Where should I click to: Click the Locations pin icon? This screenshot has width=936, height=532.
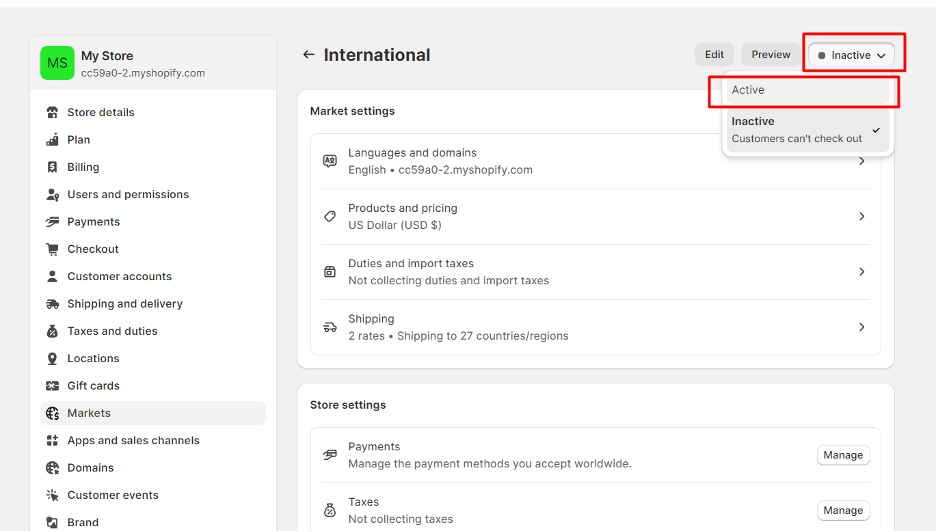click(x=53, y=358)
